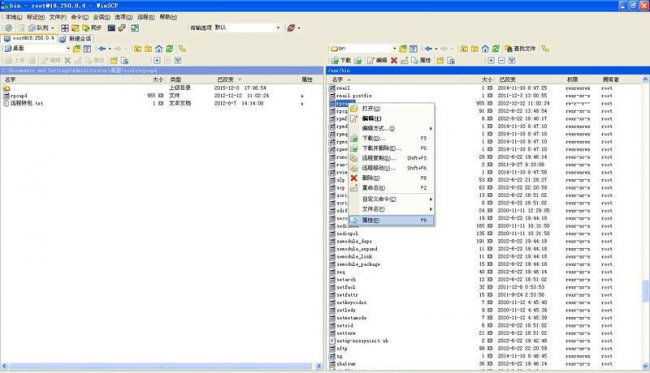
Task: Click home directory icon in remote panel
Action: 485,48
